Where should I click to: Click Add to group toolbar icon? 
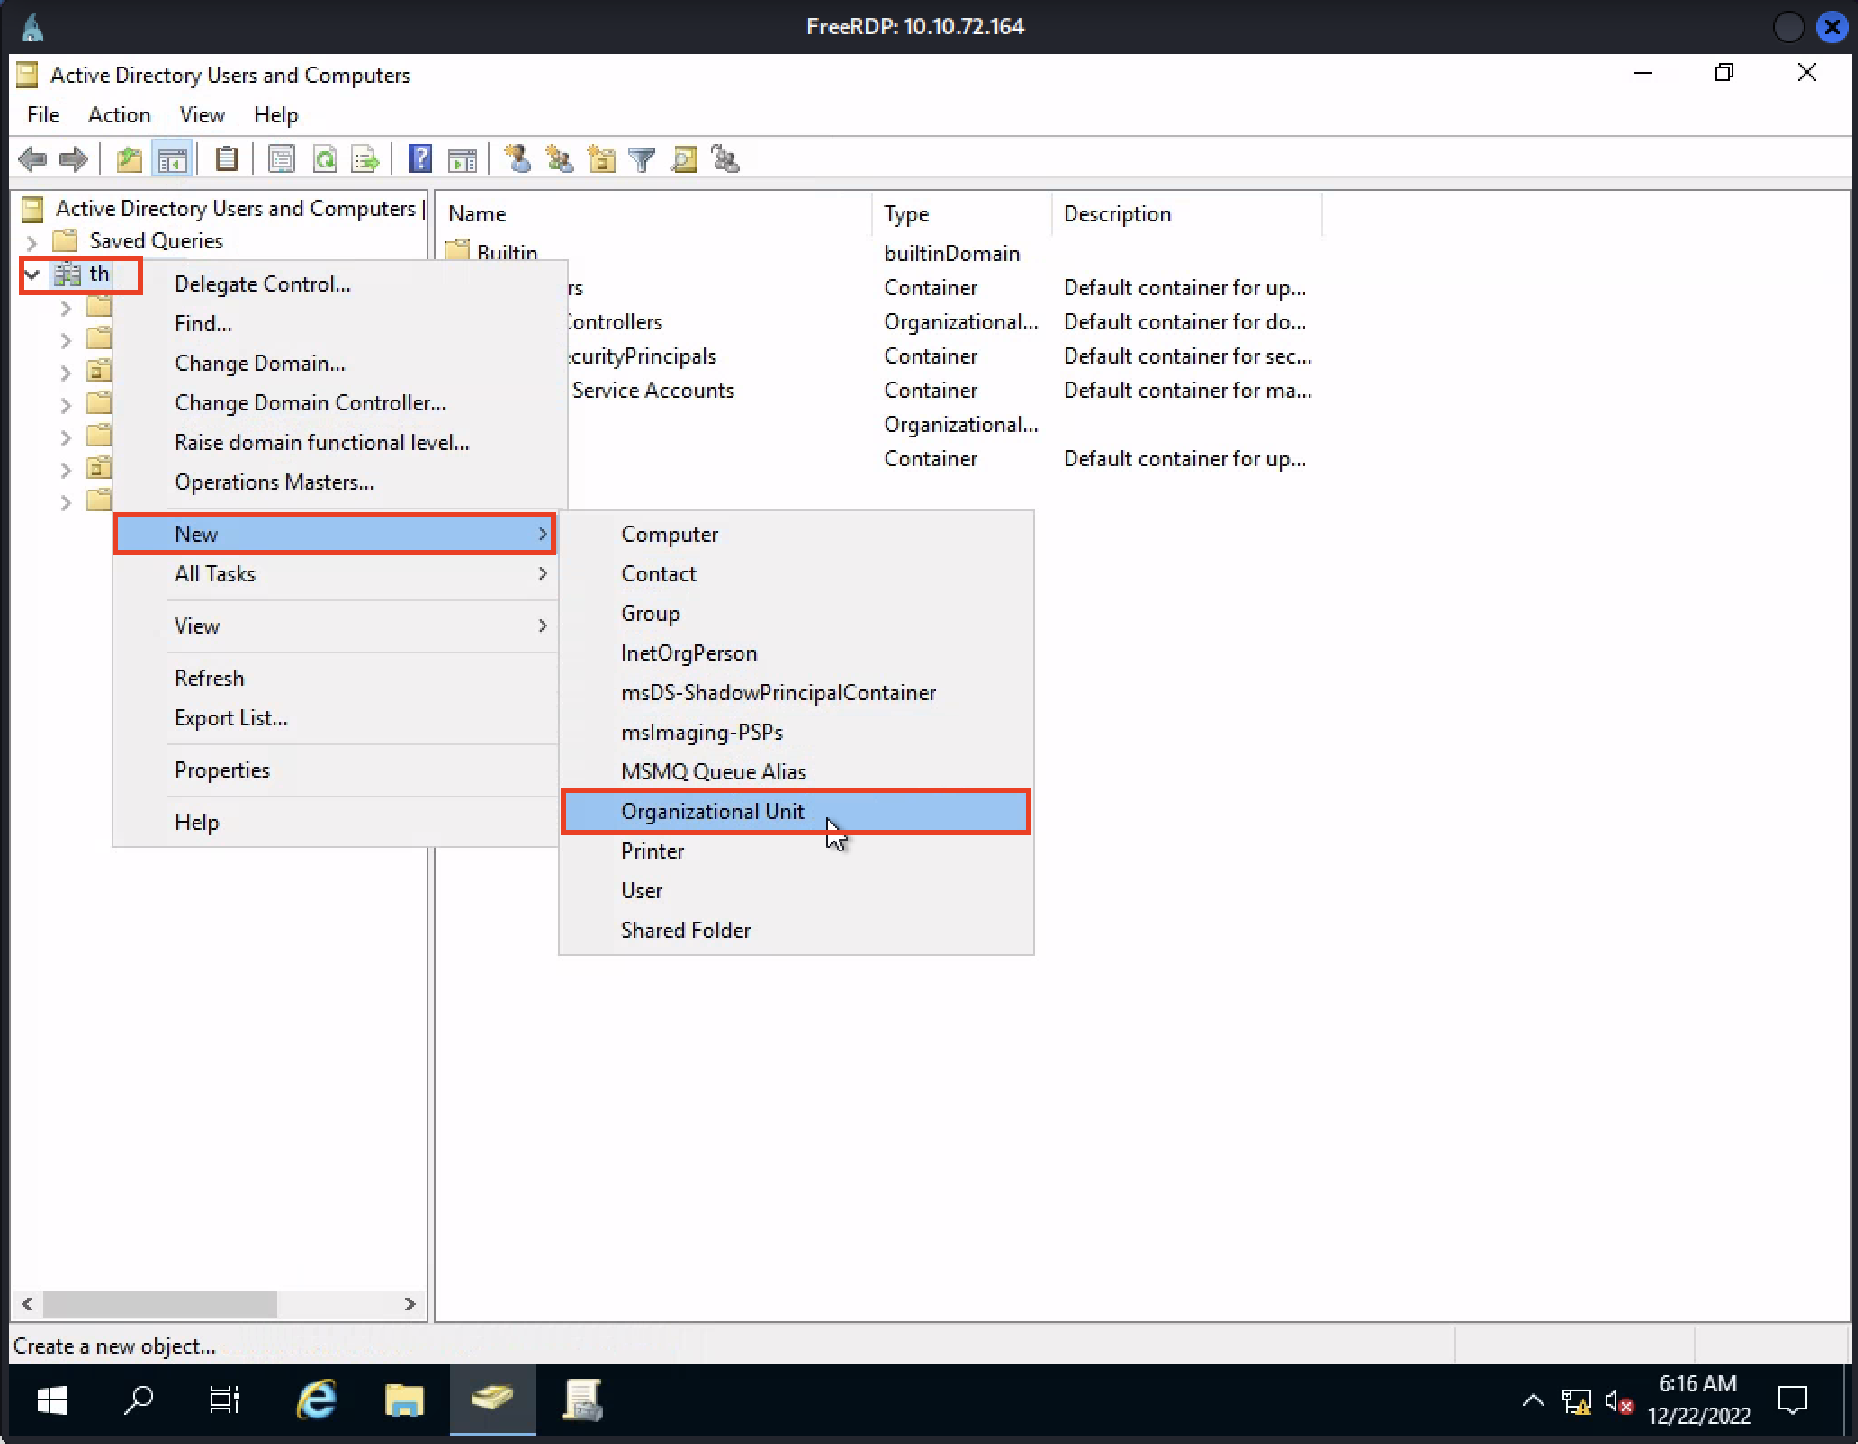point(725,159)
